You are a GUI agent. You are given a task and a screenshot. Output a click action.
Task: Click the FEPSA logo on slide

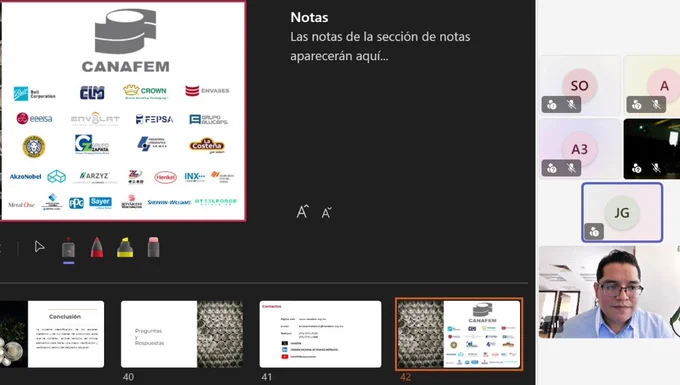pos(154,119)
